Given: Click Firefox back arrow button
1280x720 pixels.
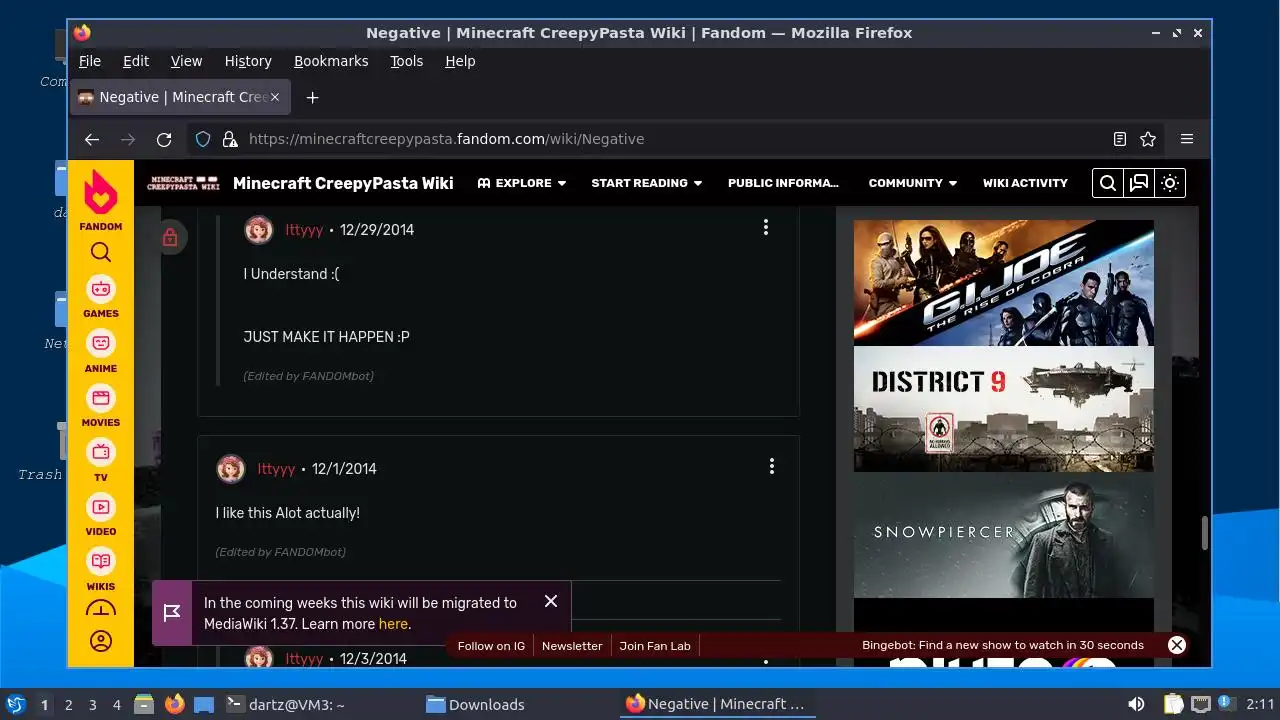Looking at the screenshot, I should coord(92,139).
